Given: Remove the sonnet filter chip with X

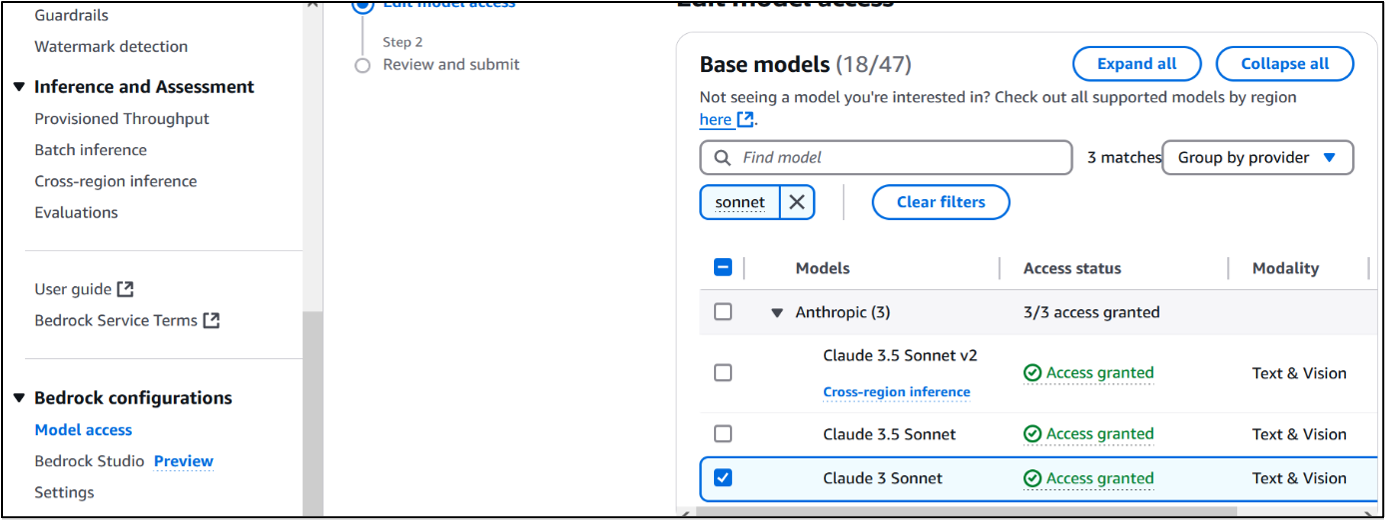Looking at the screenshot, I should (796, 202).
